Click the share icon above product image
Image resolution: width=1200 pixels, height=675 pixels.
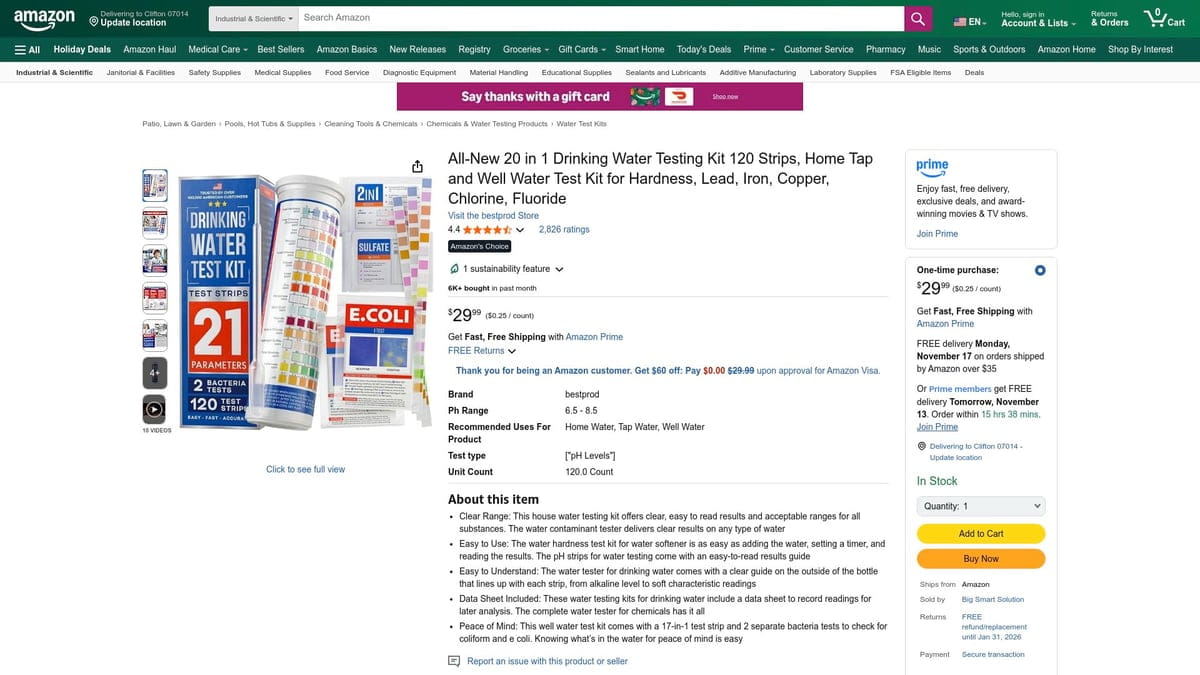[417, 166]
